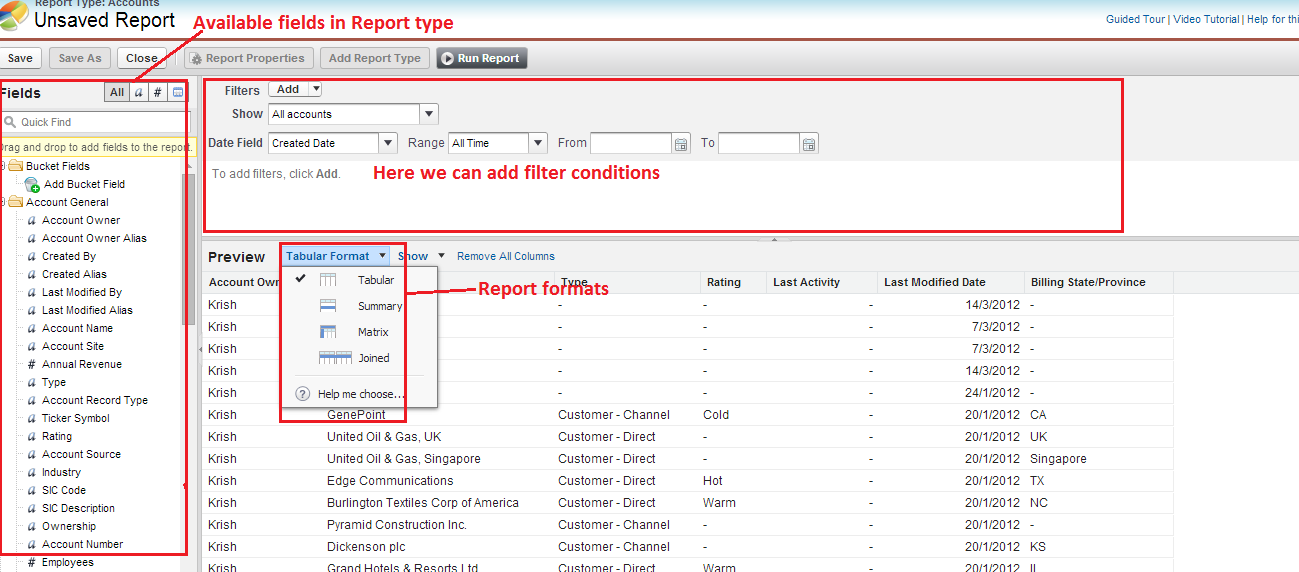Select the Account Number field

pyautogui.click(x=82, y=544)
